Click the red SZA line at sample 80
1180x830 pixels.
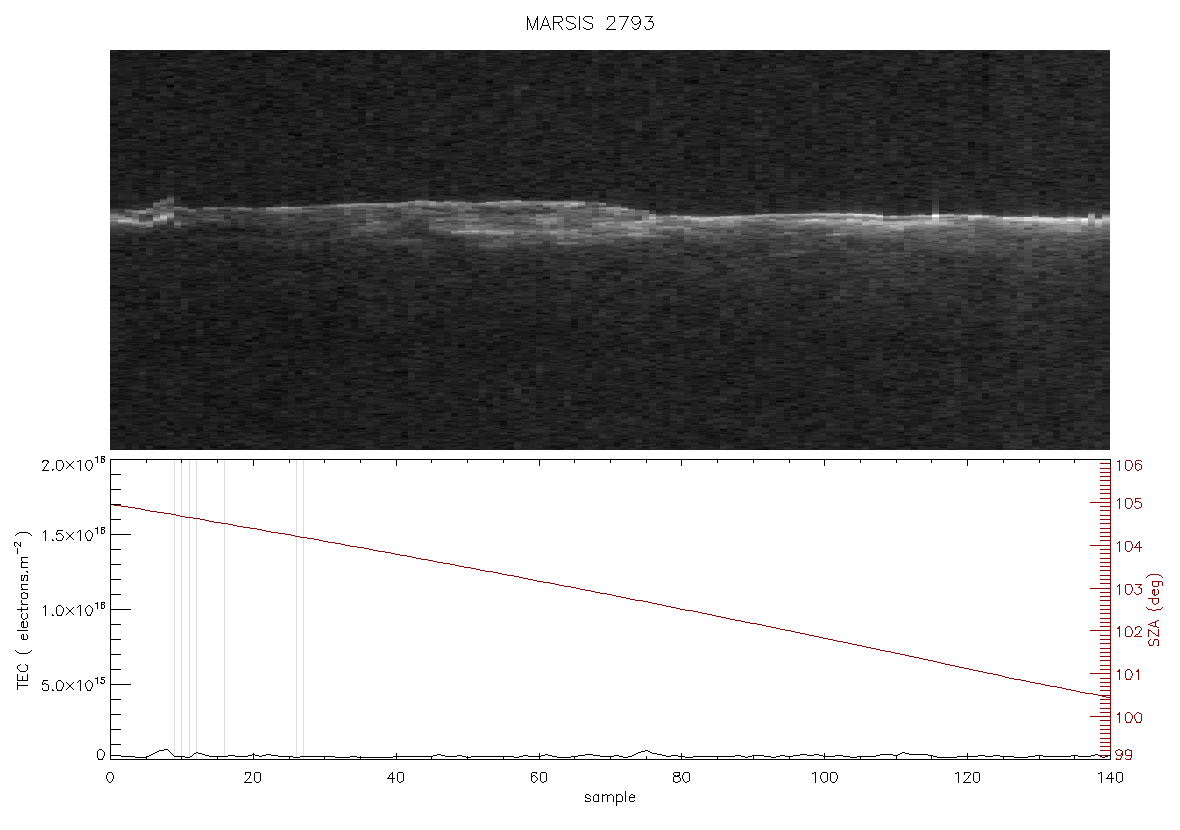[x=681, y=608]
